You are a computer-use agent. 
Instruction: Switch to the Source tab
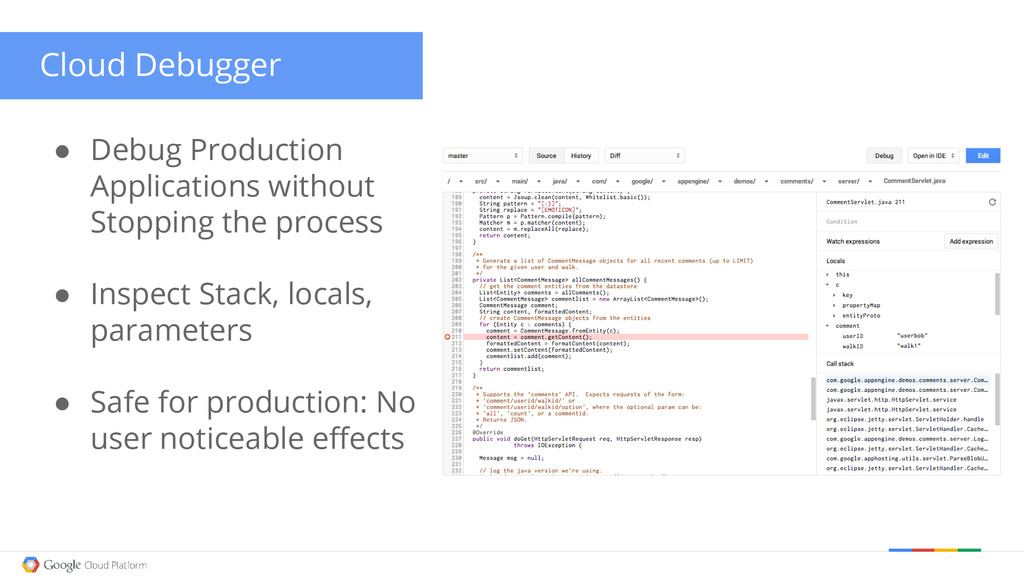[x=547, y=156]
